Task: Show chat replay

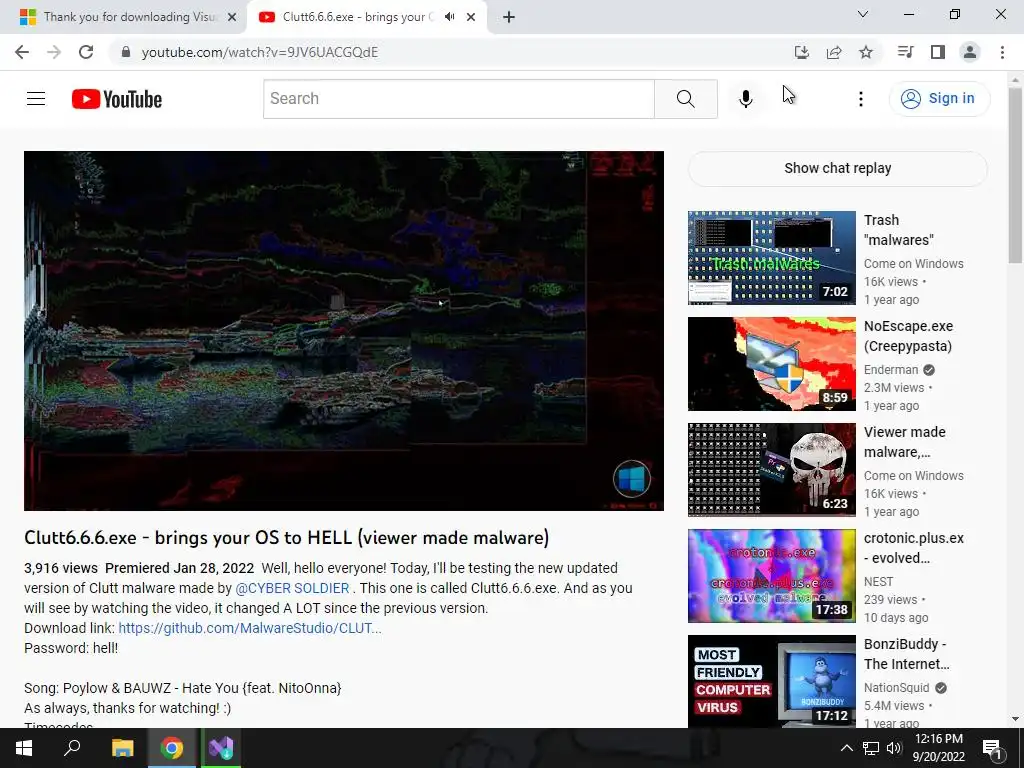Action: tap(837, 168)
